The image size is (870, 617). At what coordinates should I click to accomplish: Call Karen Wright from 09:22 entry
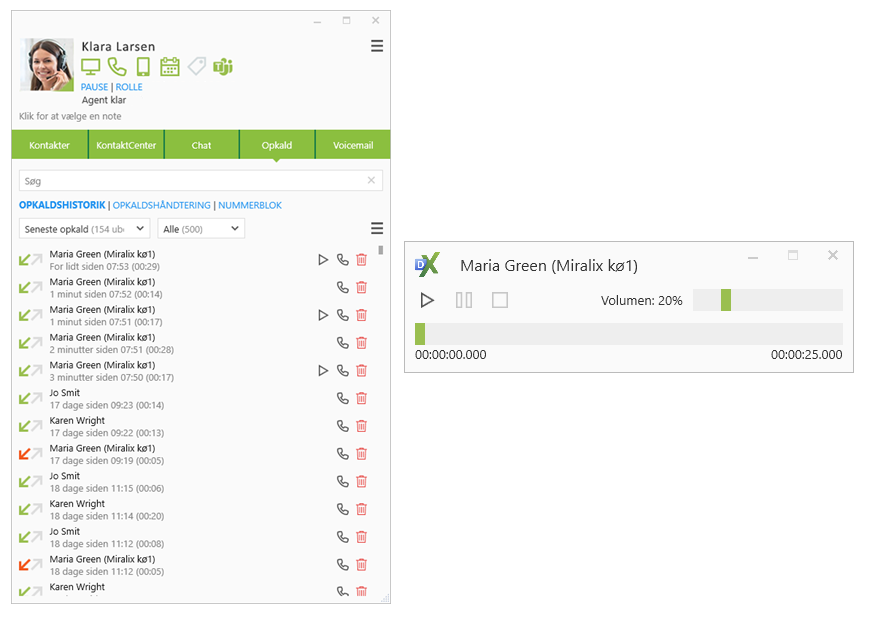point(343,426)
